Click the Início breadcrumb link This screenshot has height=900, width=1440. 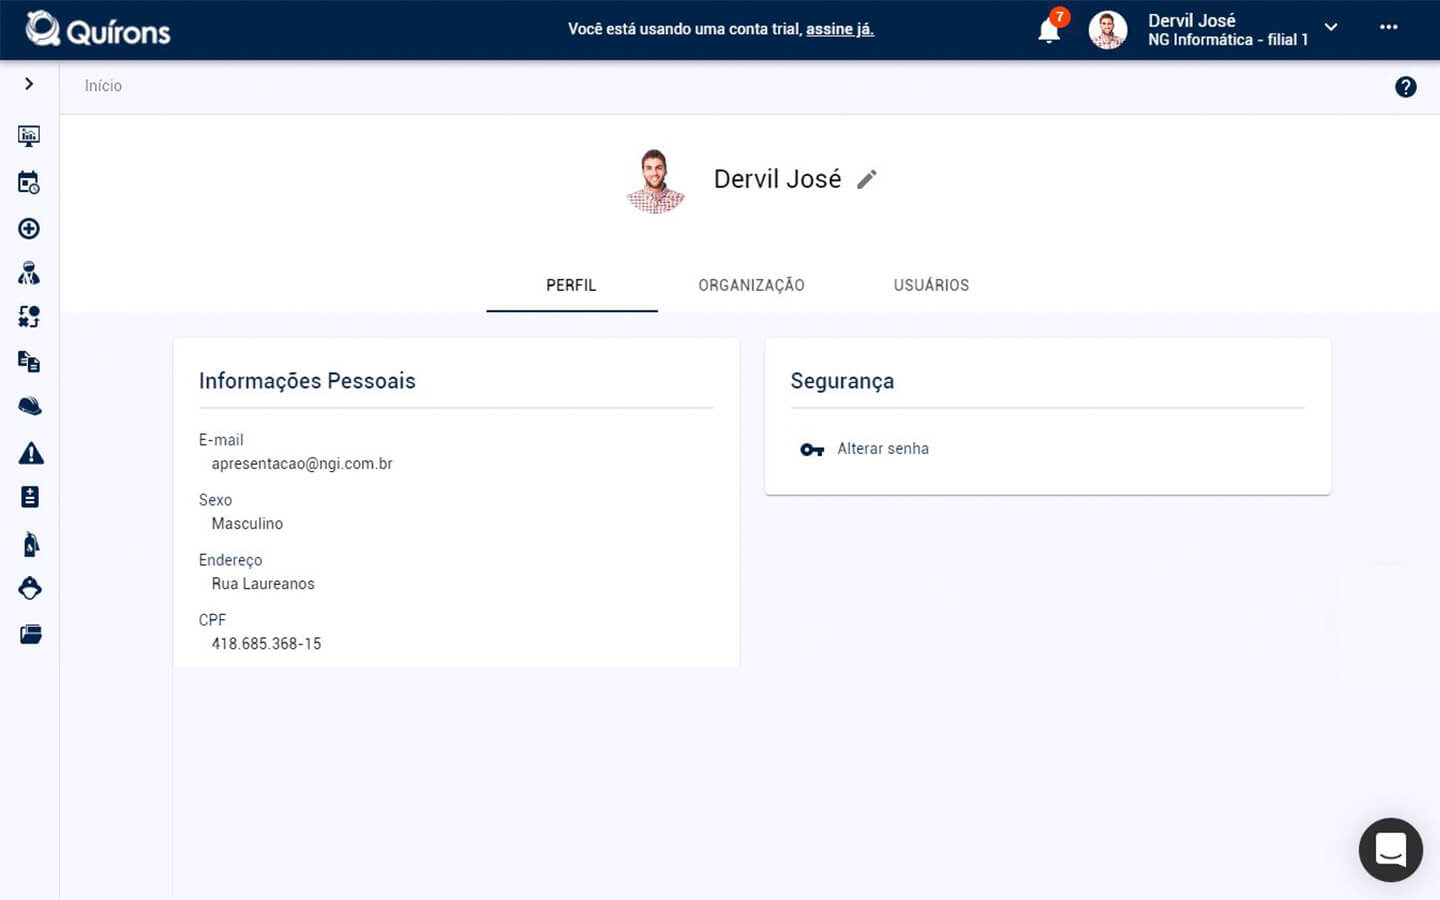[x=103, y=86]
